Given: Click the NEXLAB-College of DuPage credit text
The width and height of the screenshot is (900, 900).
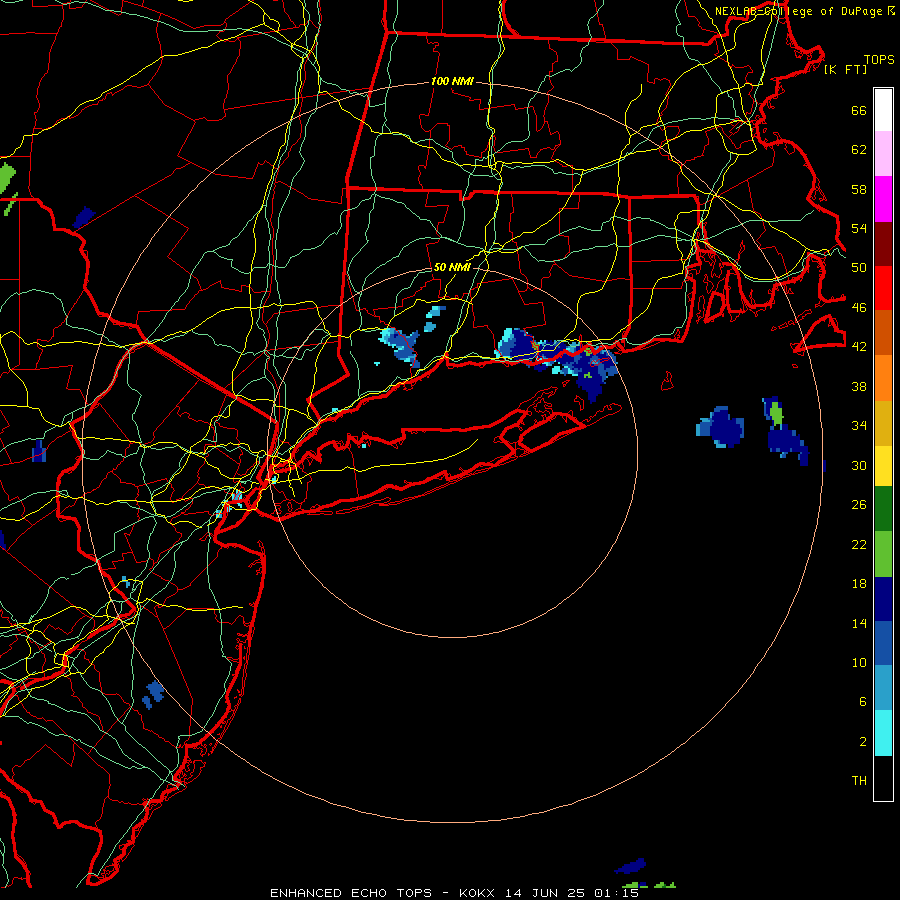Looking at the screenshot, I should [798, 11].
